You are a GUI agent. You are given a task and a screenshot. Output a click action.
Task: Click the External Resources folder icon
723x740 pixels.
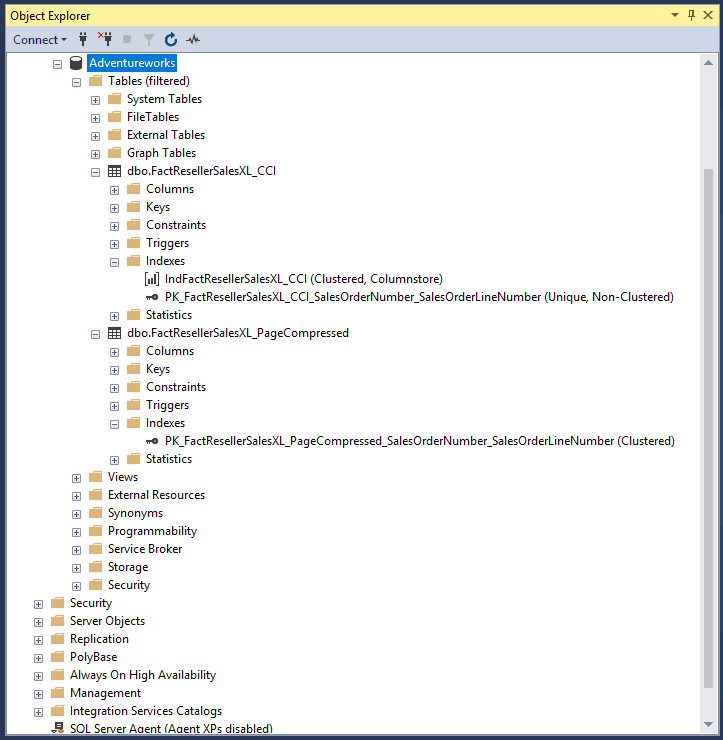pos(96,494)
